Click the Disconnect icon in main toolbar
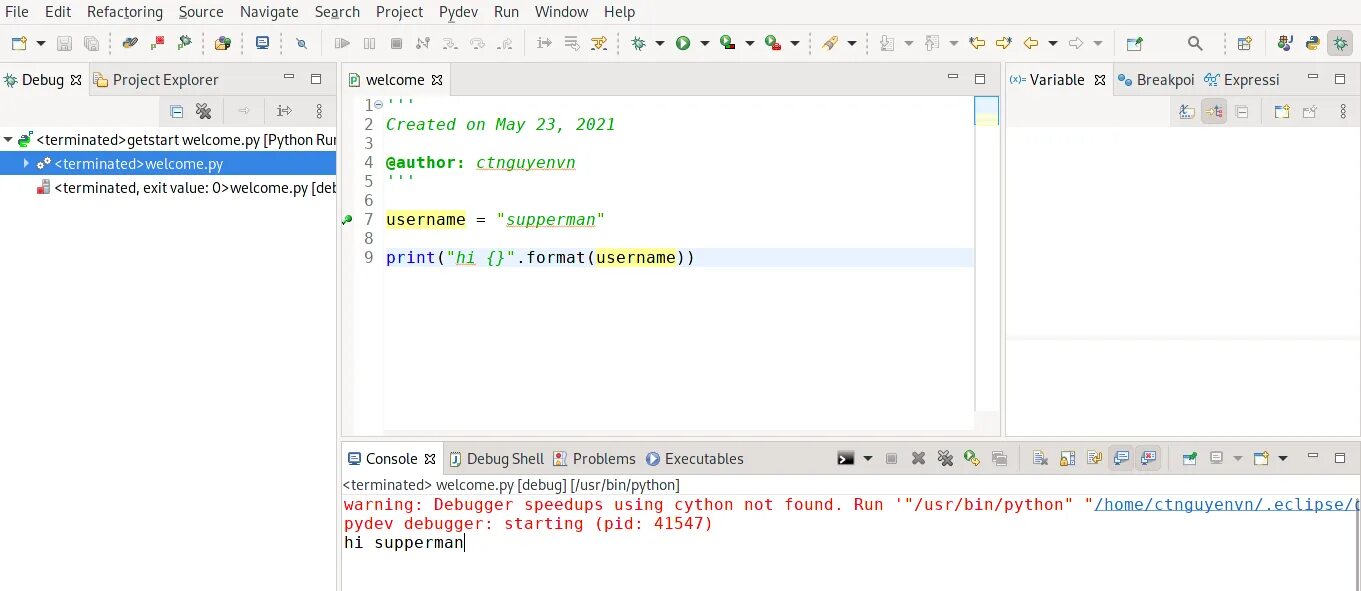 point(422,43)
